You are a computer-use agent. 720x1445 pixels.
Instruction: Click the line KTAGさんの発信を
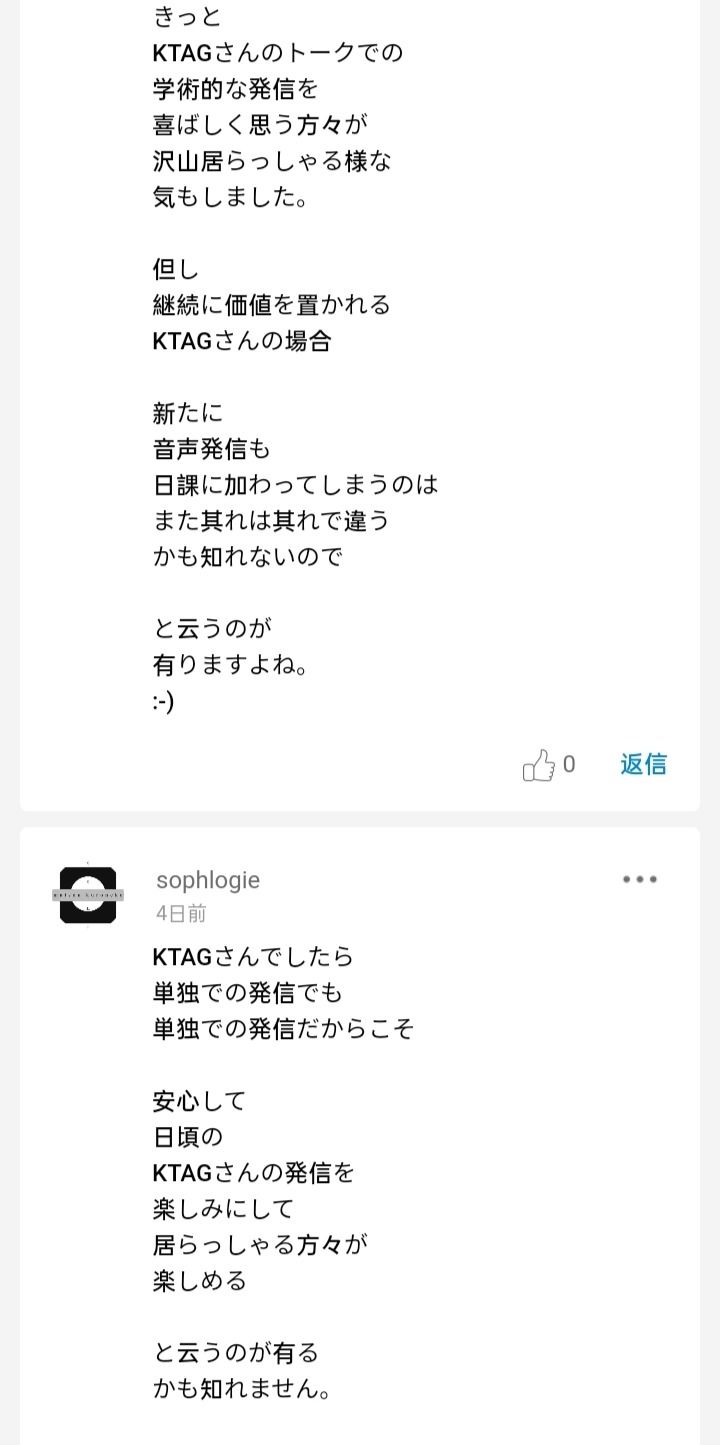(x=253, y=1172)
